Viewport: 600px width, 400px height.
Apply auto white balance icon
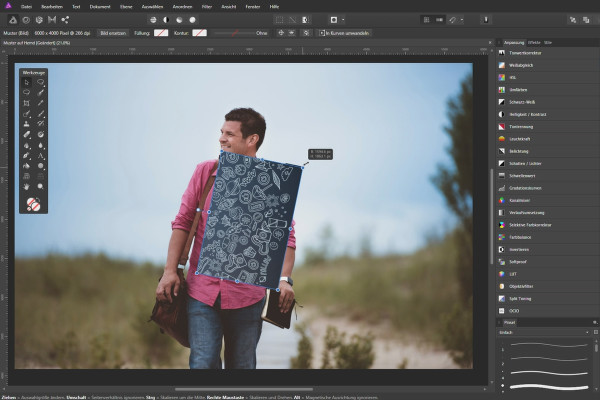point(192,20)
